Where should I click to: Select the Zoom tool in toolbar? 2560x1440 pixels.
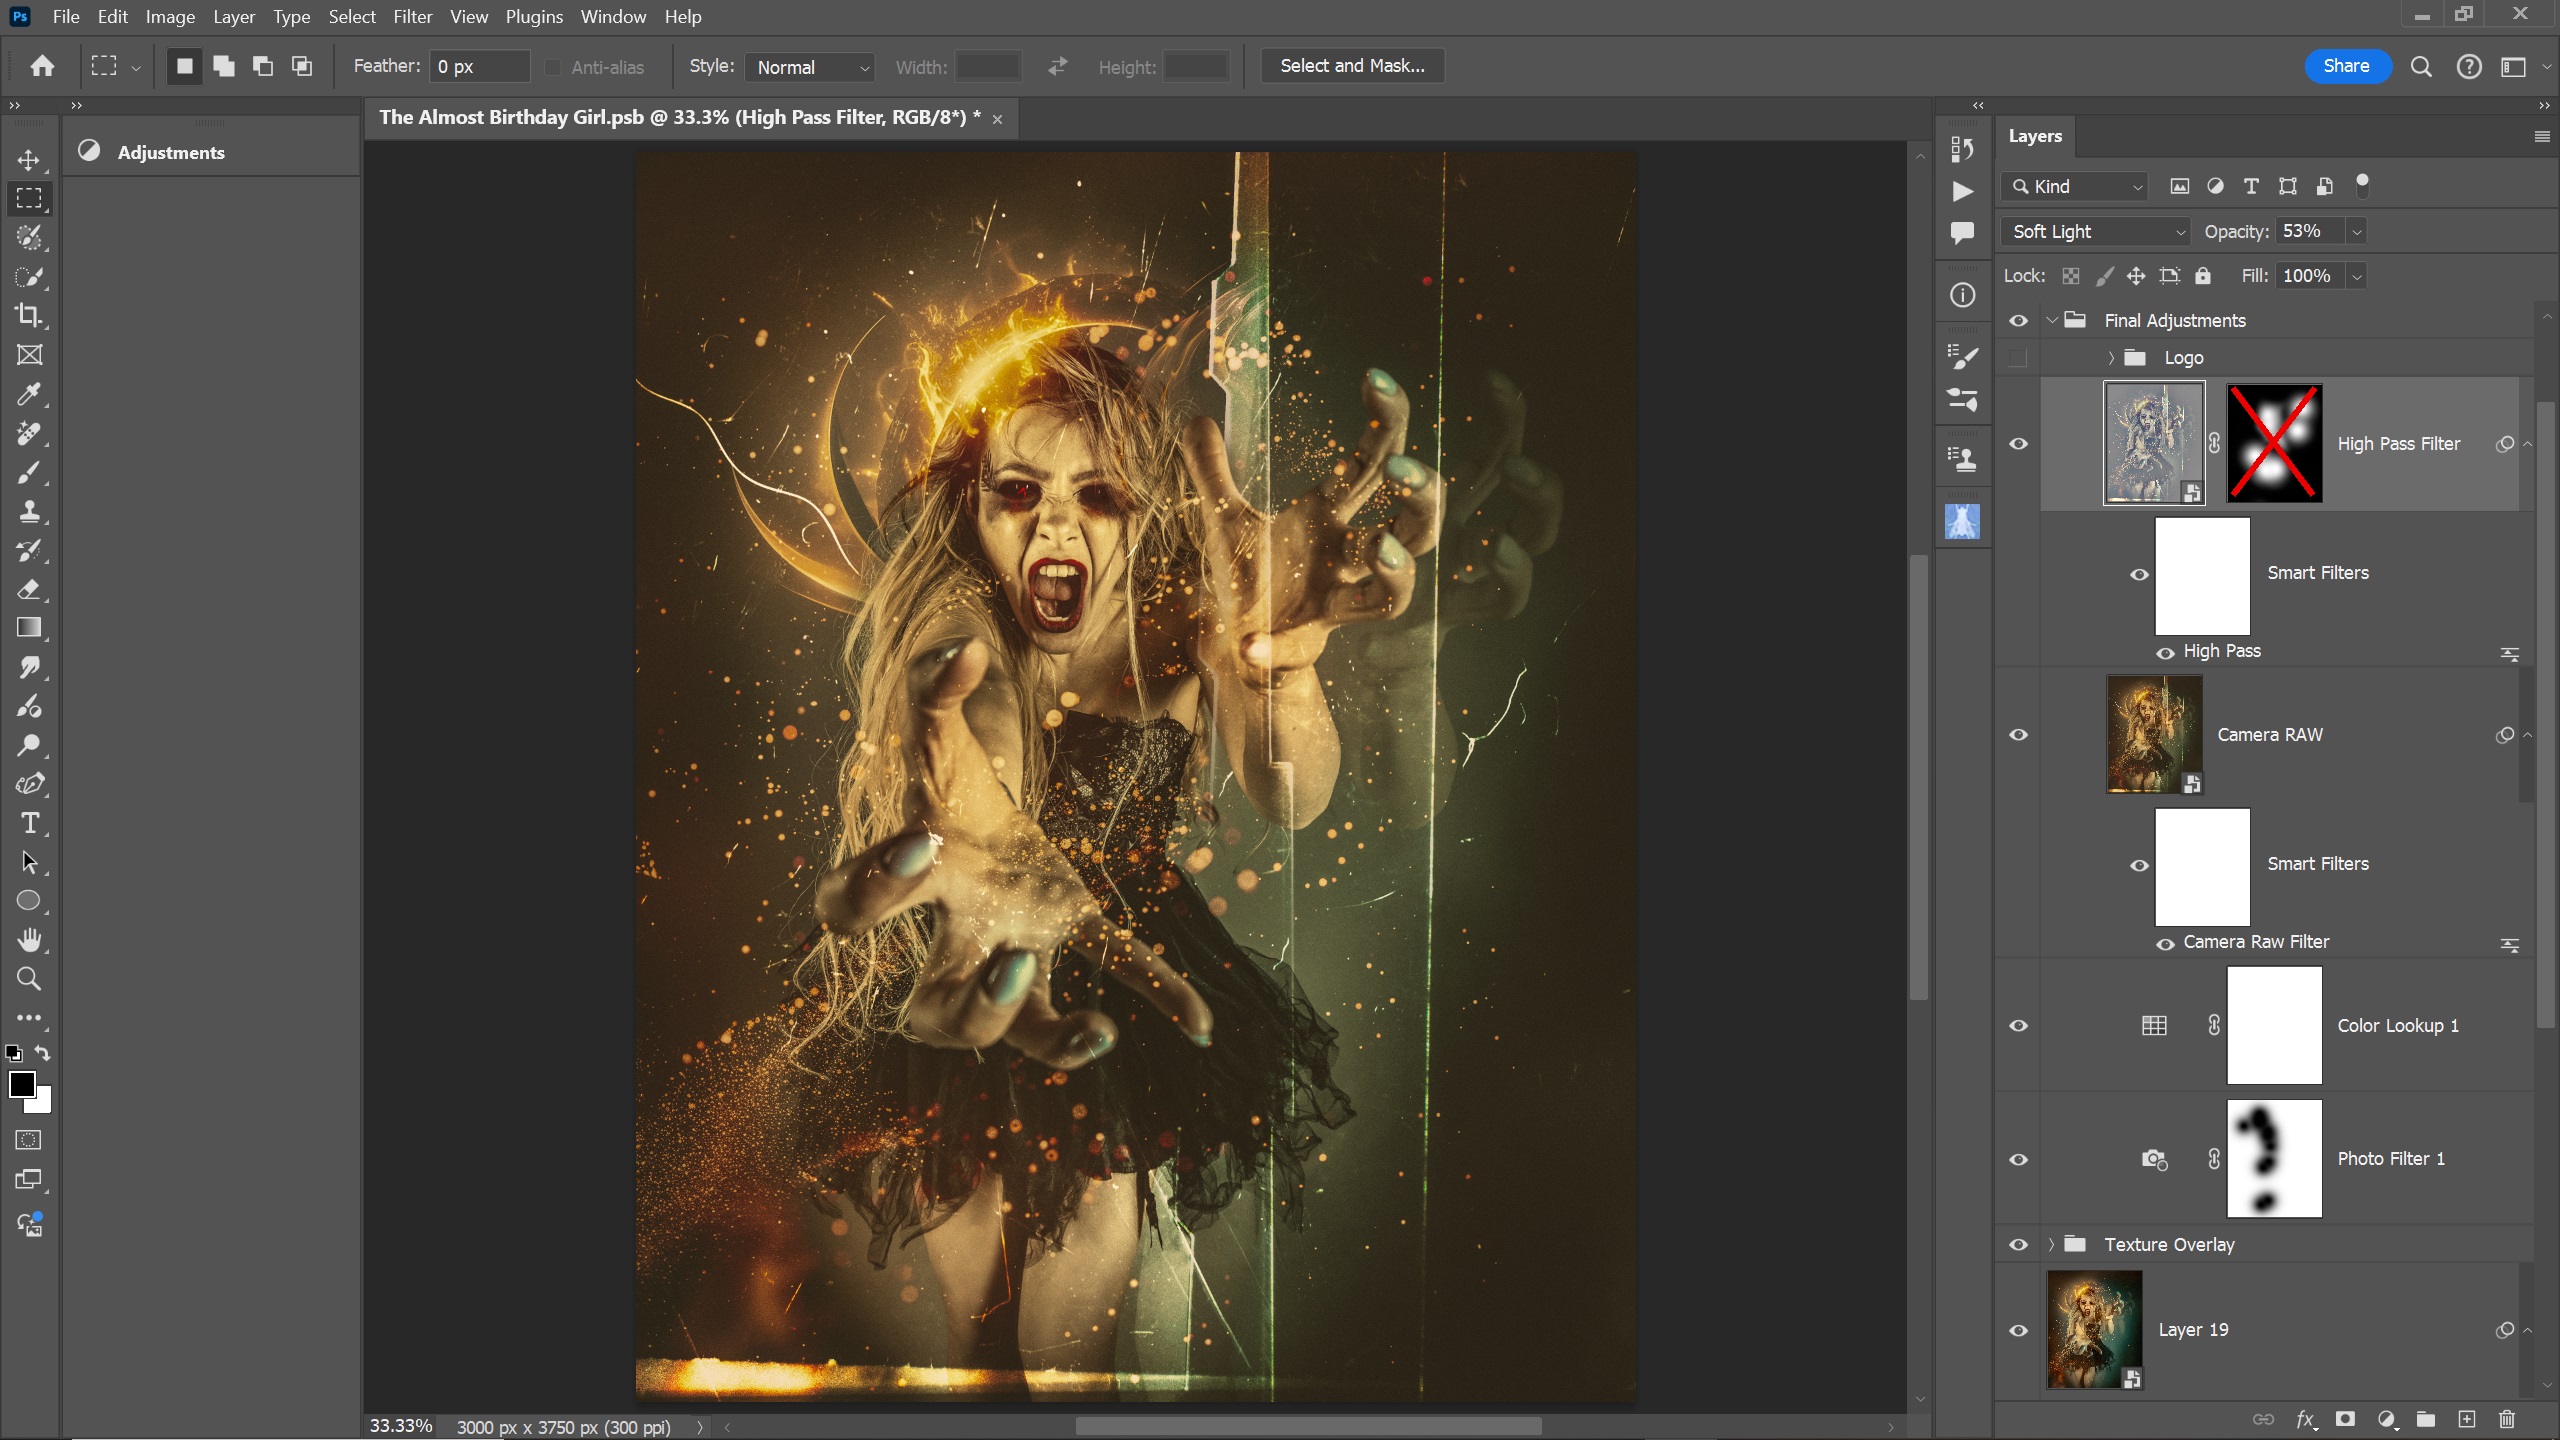29,979
